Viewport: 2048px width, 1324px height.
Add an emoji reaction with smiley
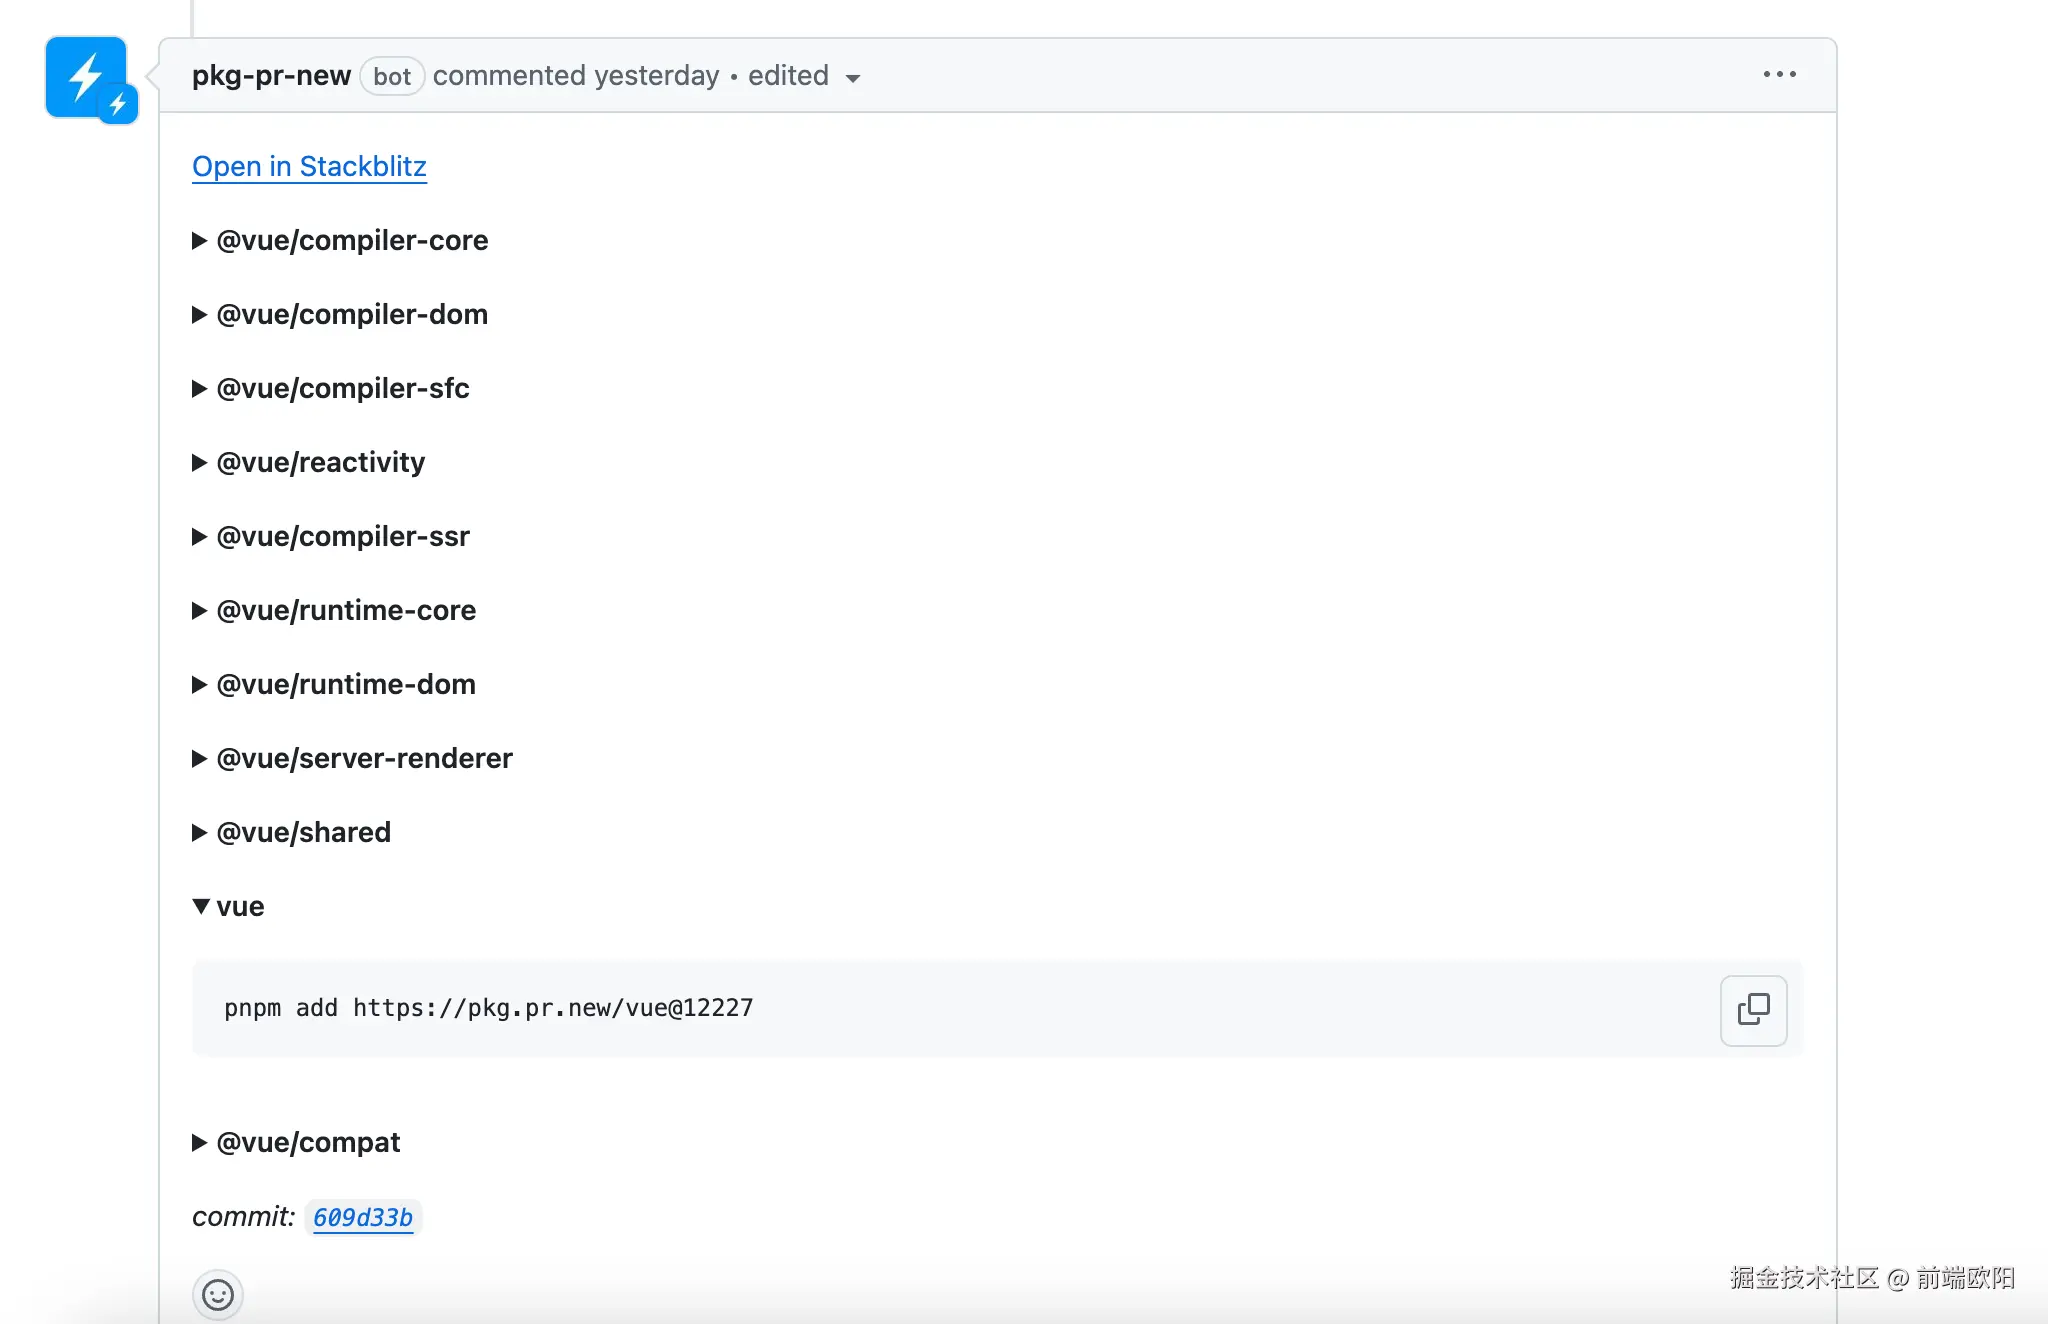point(218,1295)
